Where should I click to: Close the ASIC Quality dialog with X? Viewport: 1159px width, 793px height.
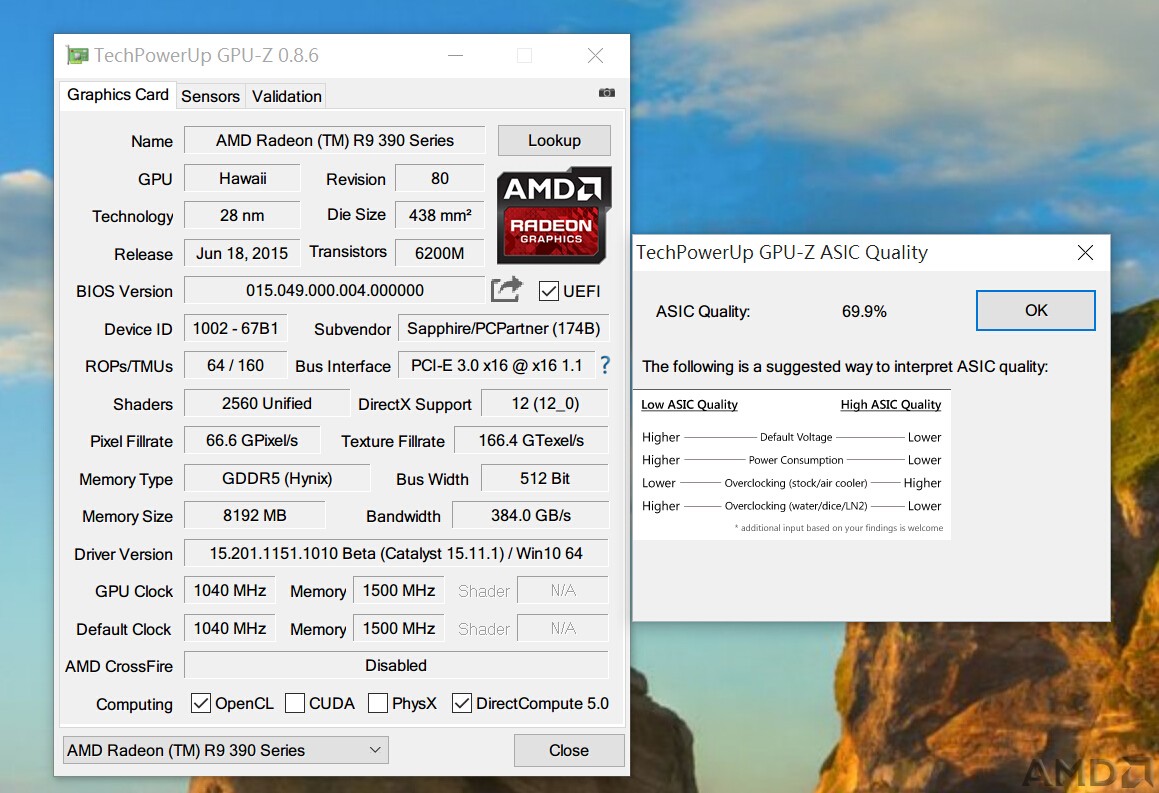click(1085, 253)
